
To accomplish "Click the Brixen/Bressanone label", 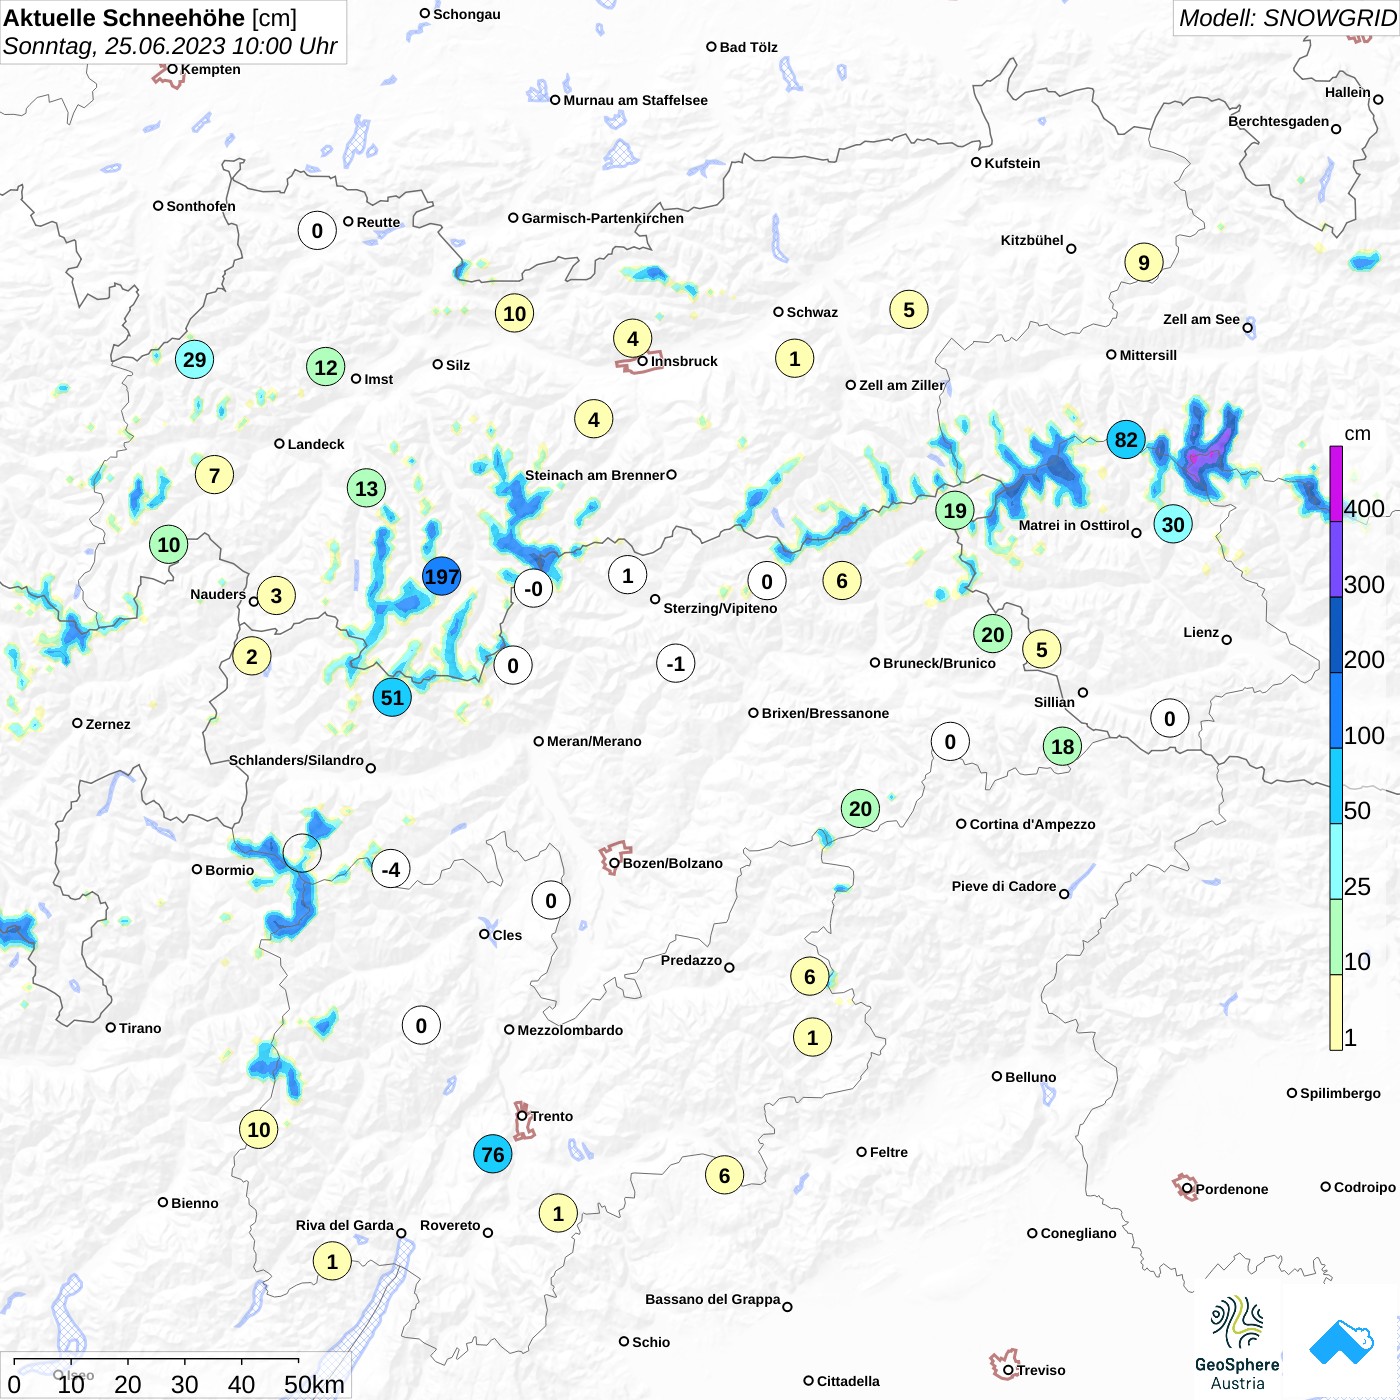I will click(x=825, y=713).
